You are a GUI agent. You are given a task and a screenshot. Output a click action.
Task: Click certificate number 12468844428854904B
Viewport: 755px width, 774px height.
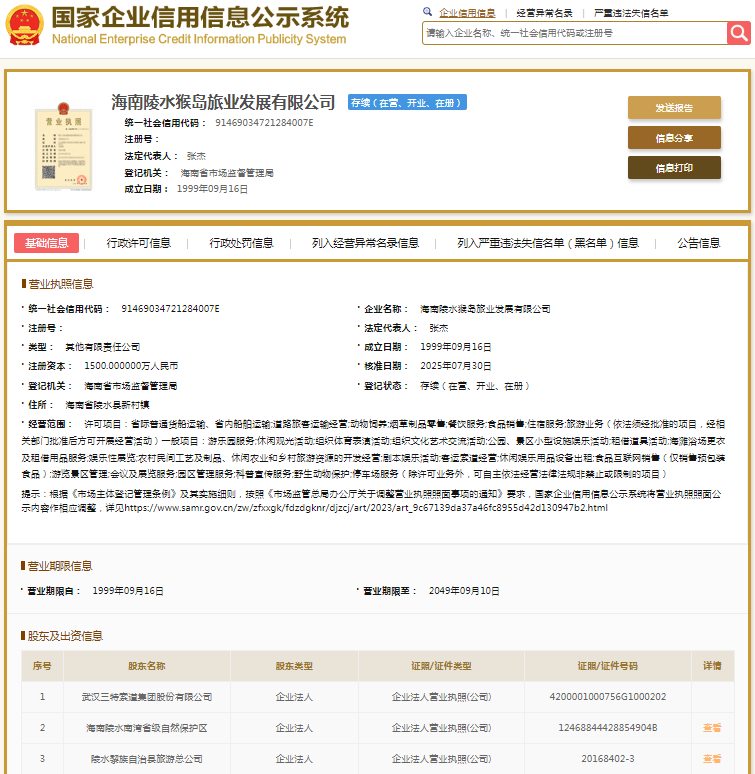[607, 728]
